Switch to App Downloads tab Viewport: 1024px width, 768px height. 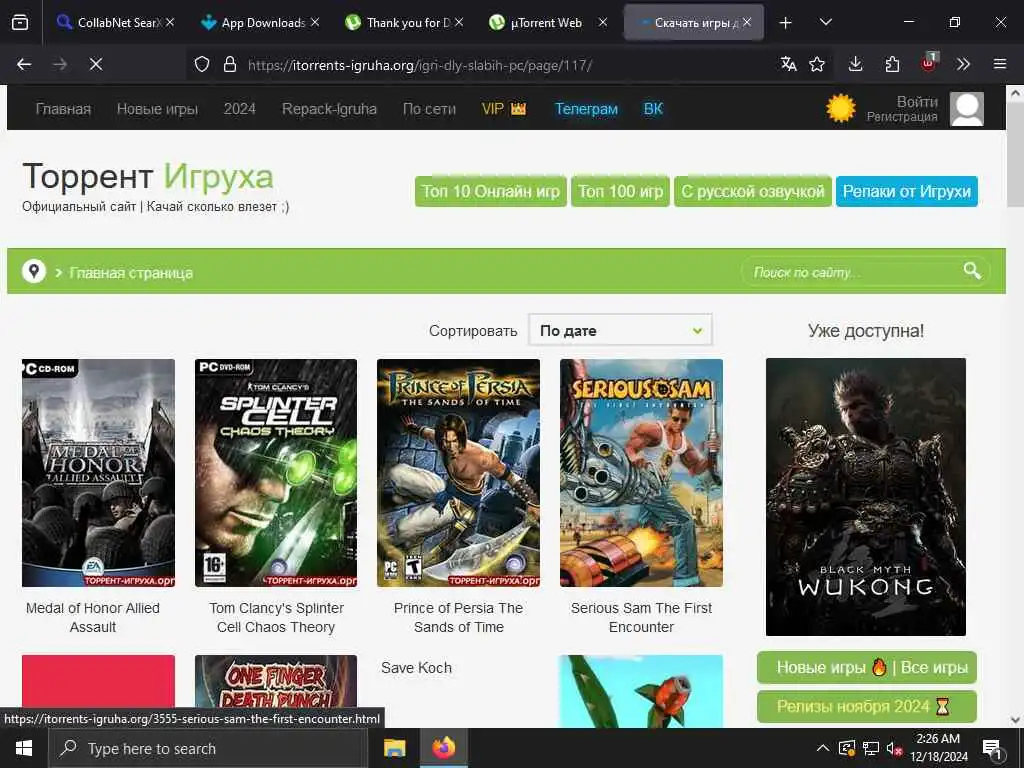pos(253,22)
